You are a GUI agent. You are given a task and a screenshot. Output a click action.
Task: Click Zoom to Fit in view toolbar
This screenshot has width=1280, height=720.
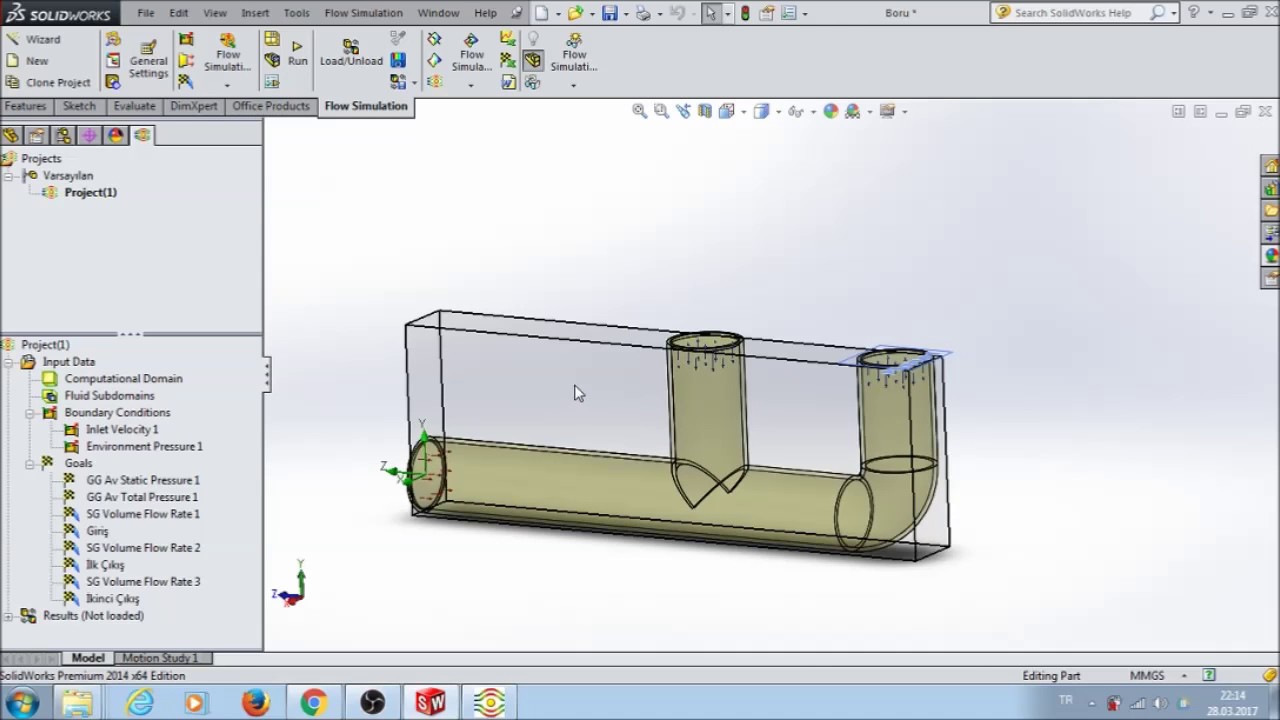tap(640, 111)
